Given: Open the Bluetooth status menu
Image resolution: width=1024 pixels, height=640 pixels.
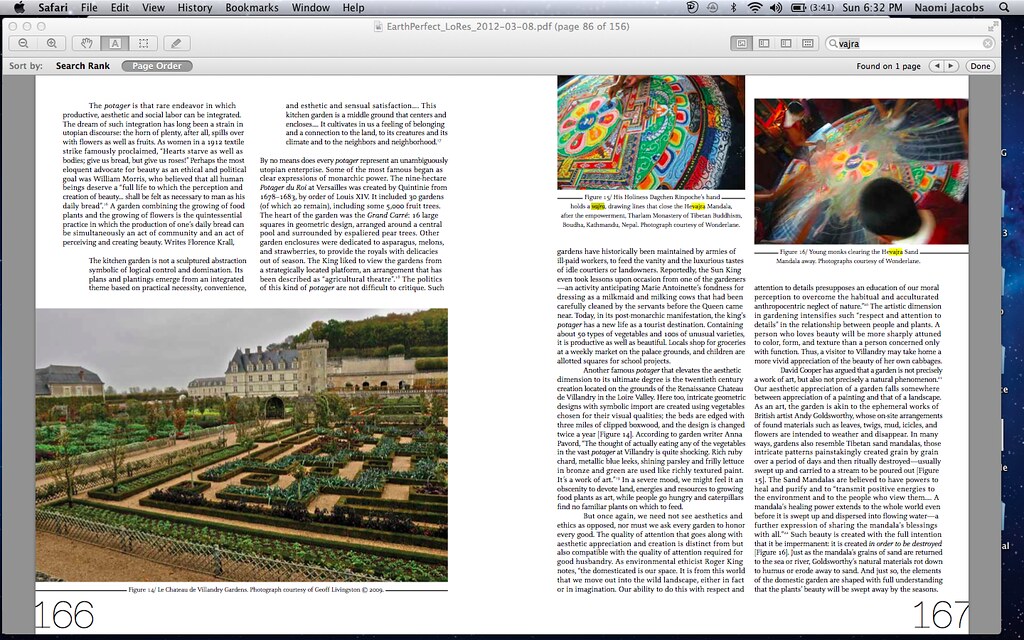Looking at the screenshot, I should [x=733, y=8].
